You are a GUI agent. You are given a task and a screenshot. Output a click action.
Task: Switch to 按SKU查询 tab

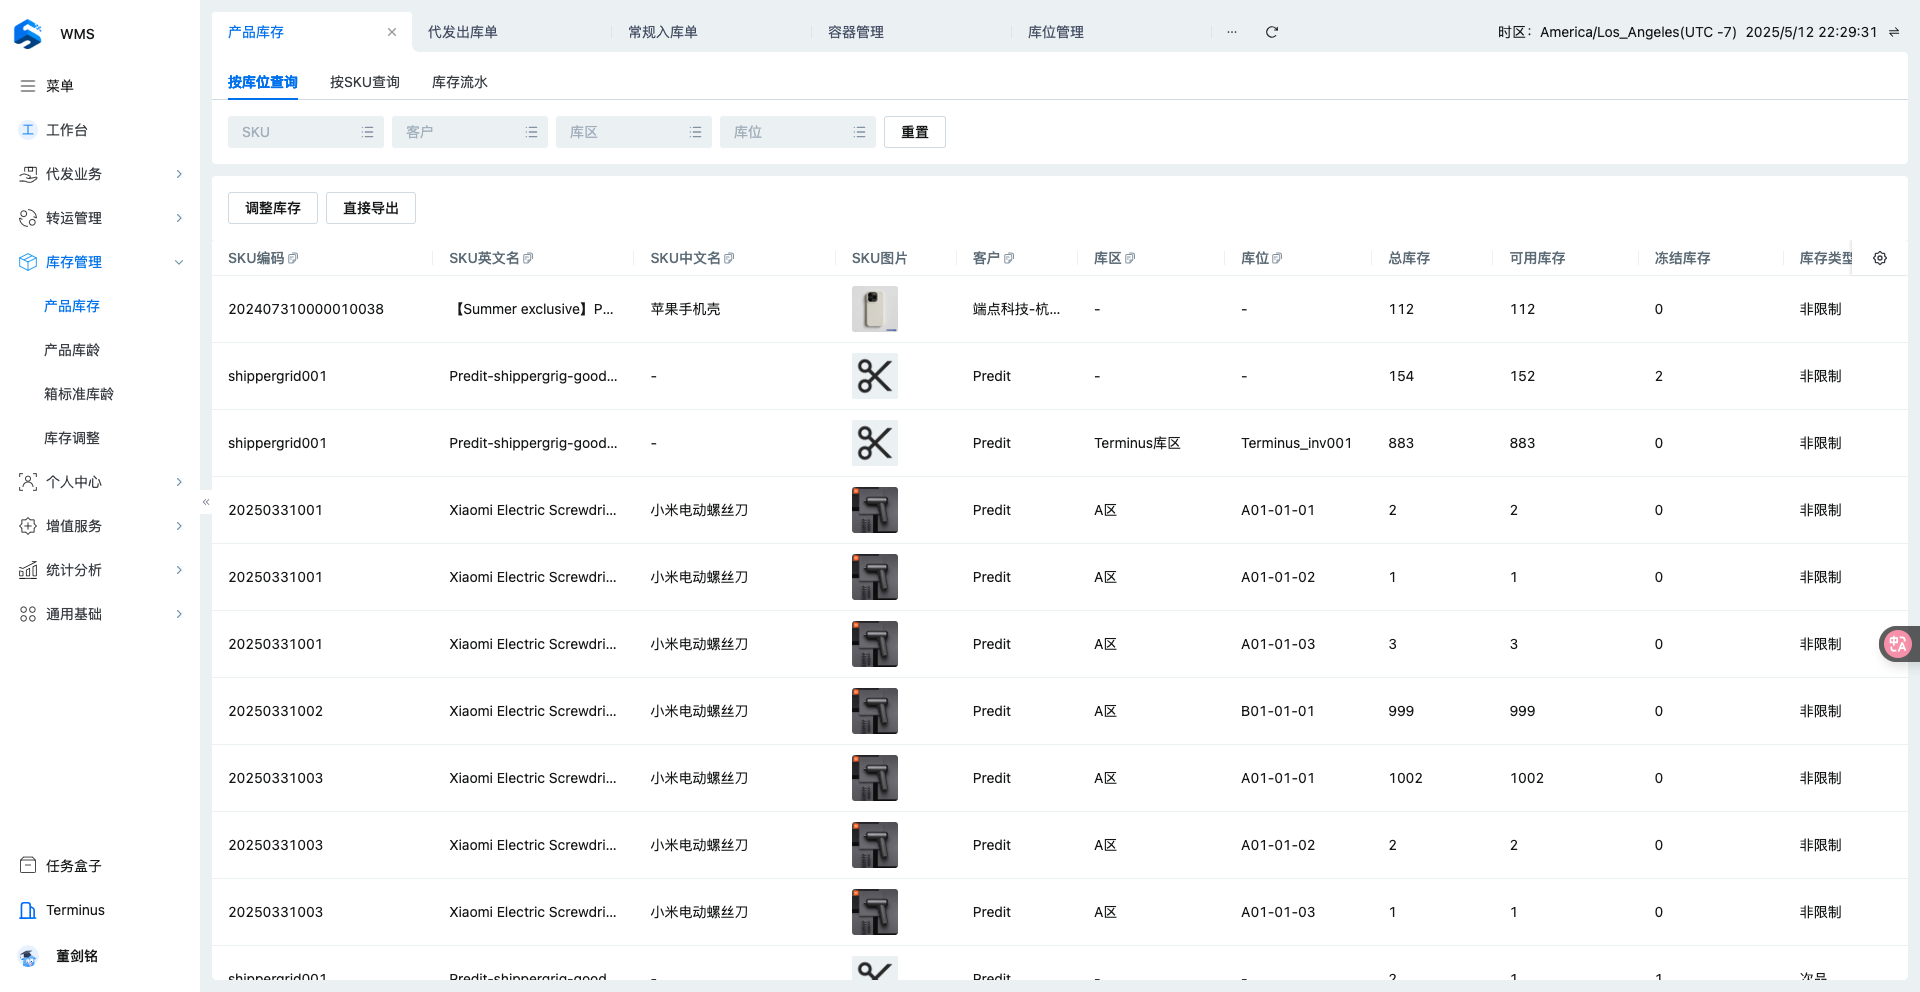click(x=364, y=82)
